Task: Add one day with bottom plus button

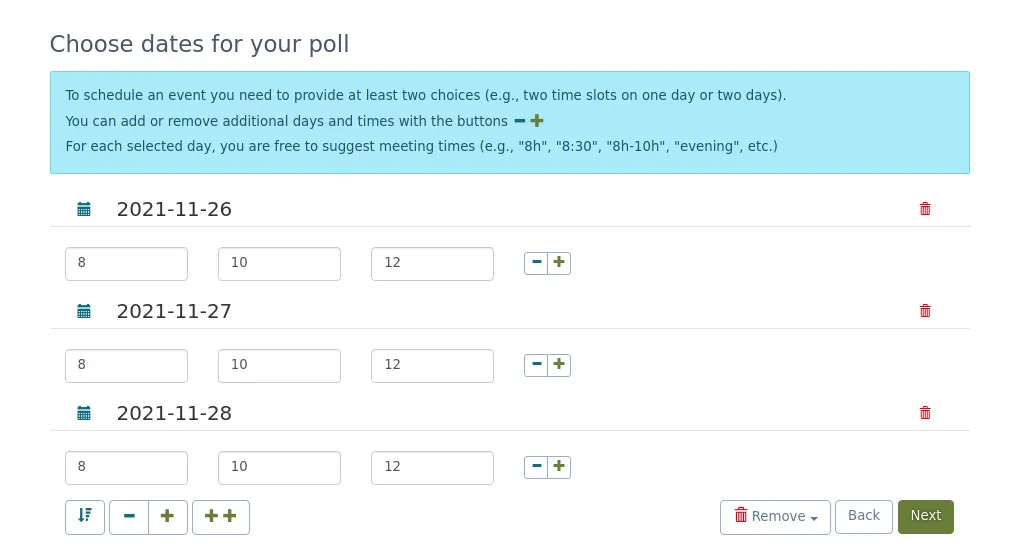Action: point(168,517)
